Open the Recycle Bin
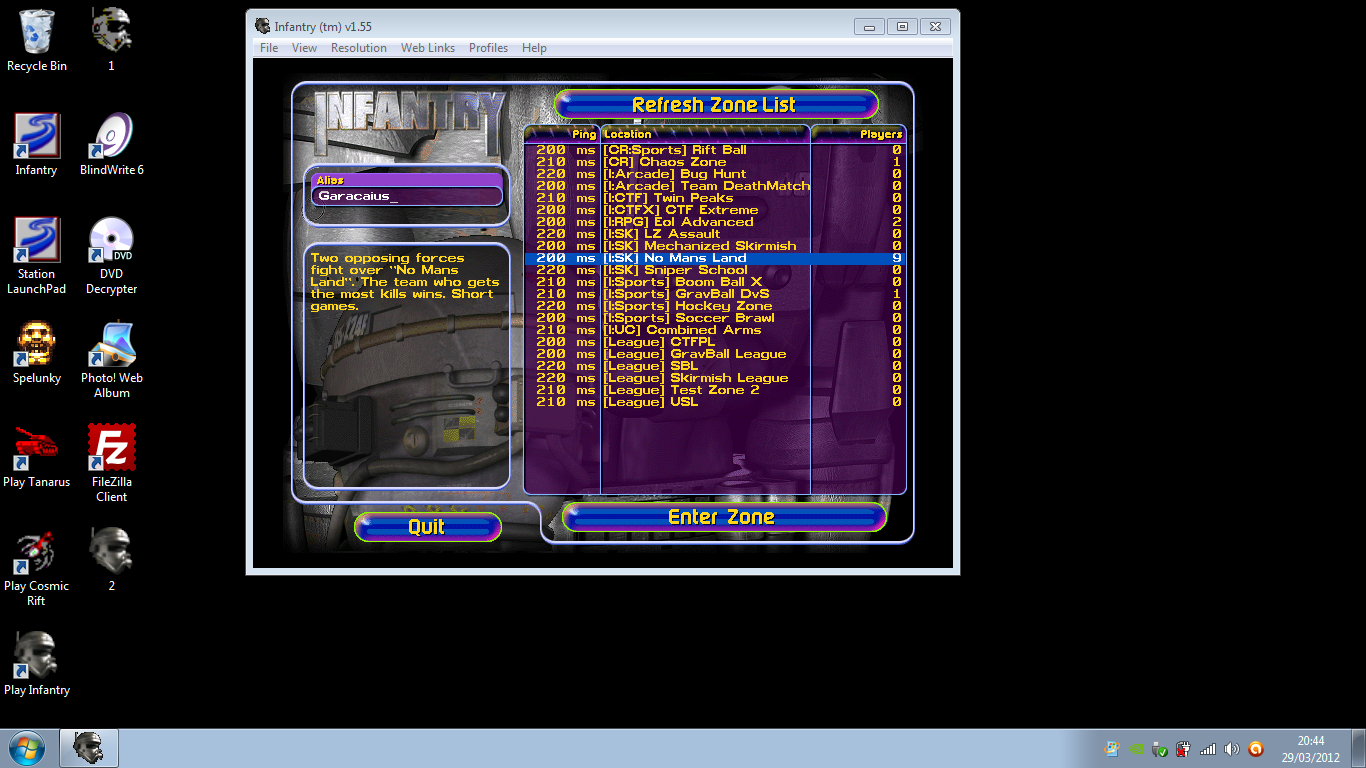 point(37,33)
